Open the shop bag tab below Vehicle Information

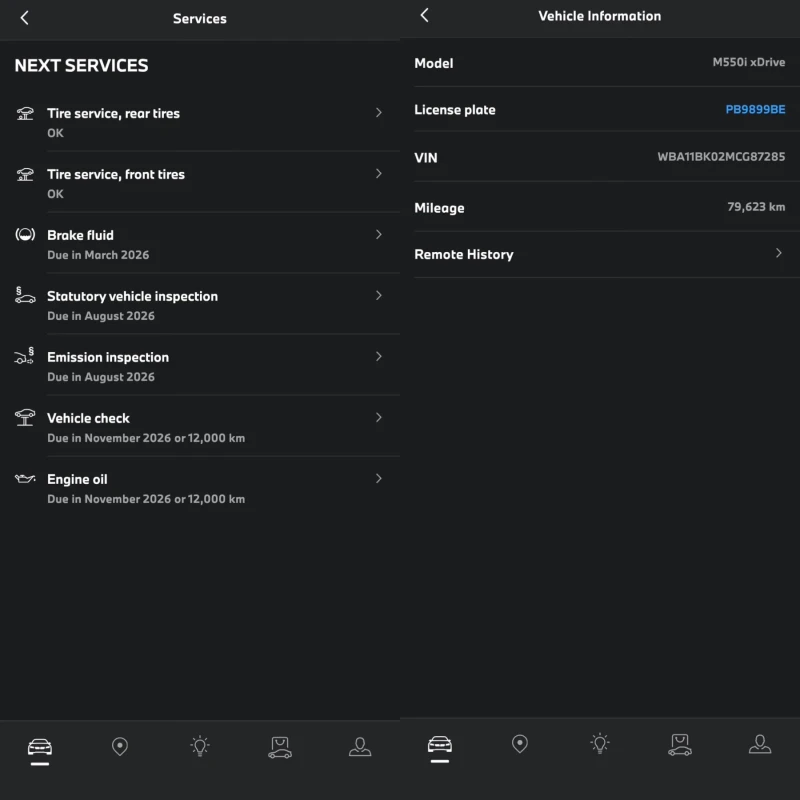680,744
